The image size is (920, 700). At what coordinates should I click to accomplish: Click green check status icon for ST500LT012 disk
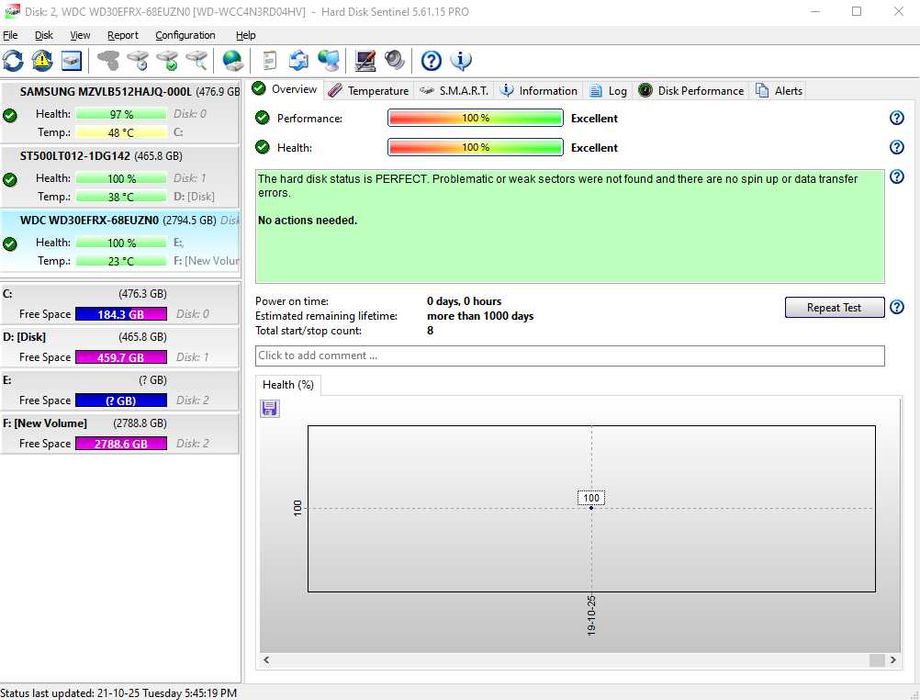tap(10, 180)
